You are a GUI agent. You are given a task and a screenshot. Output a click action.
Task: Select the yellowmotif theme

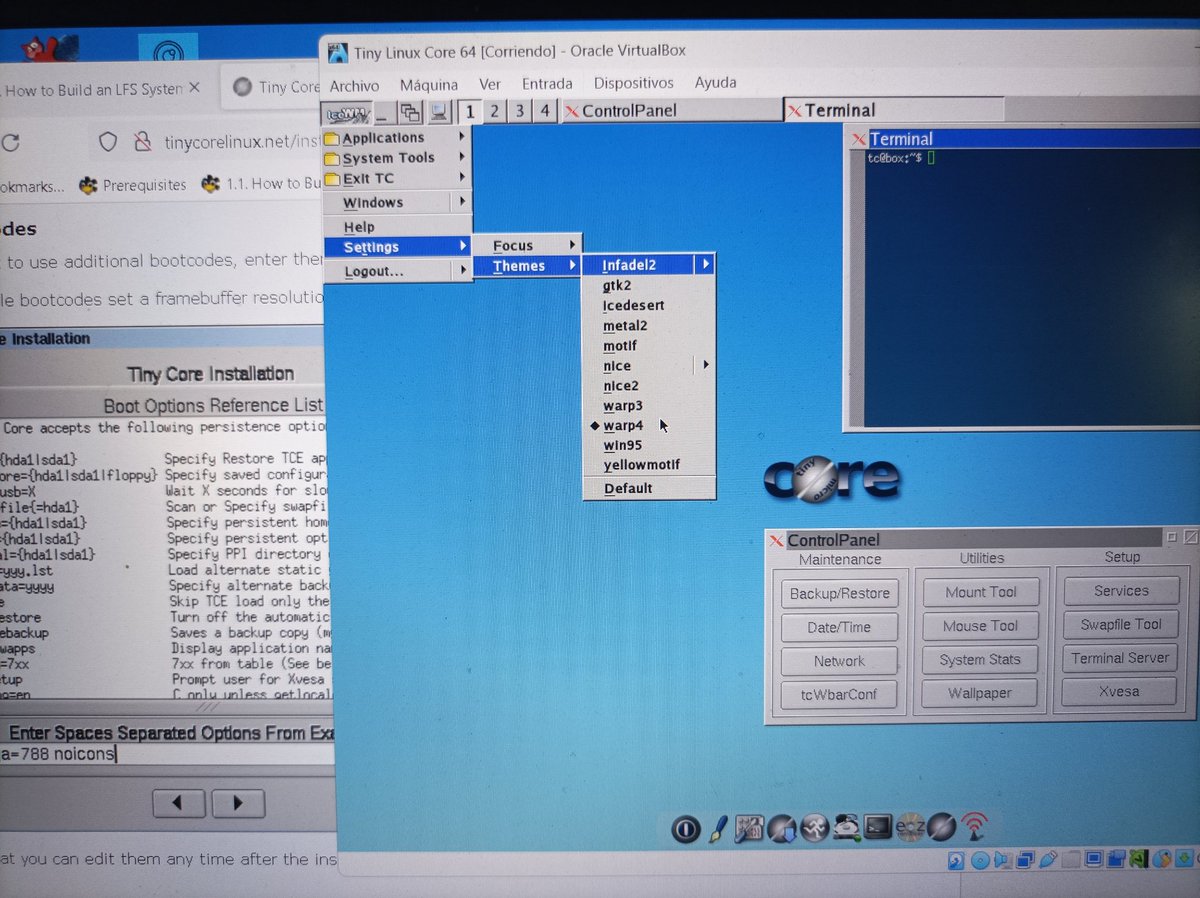coord(648,465)
